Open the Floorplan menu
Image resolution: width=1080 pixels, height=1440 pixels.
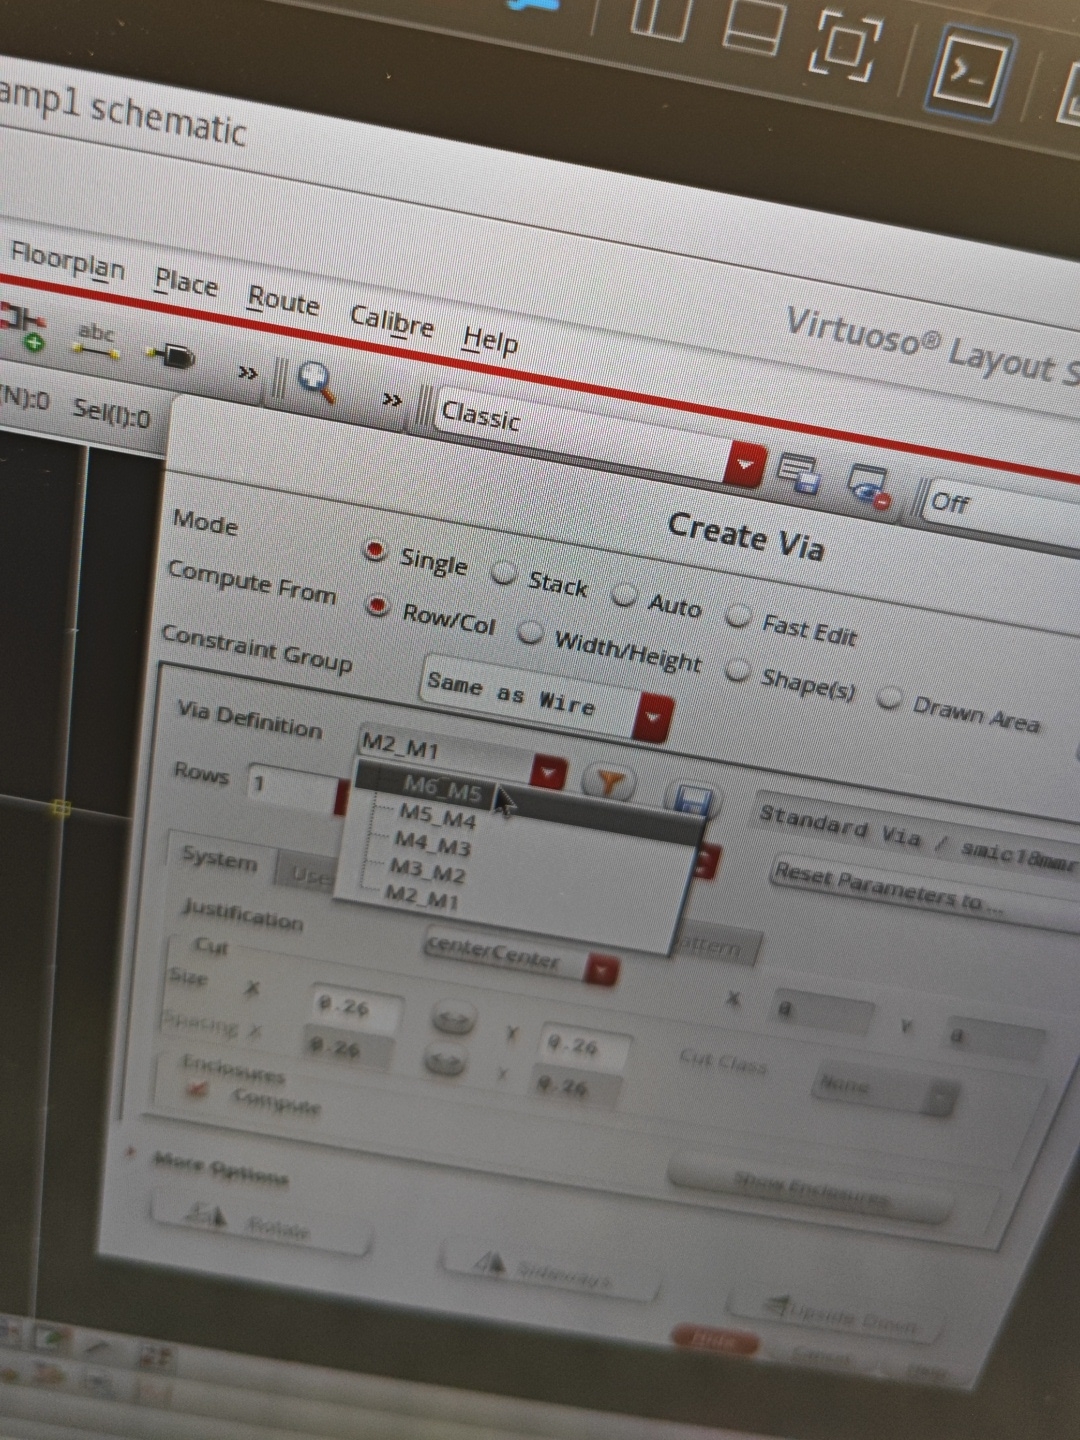click(x=67, y=261)
